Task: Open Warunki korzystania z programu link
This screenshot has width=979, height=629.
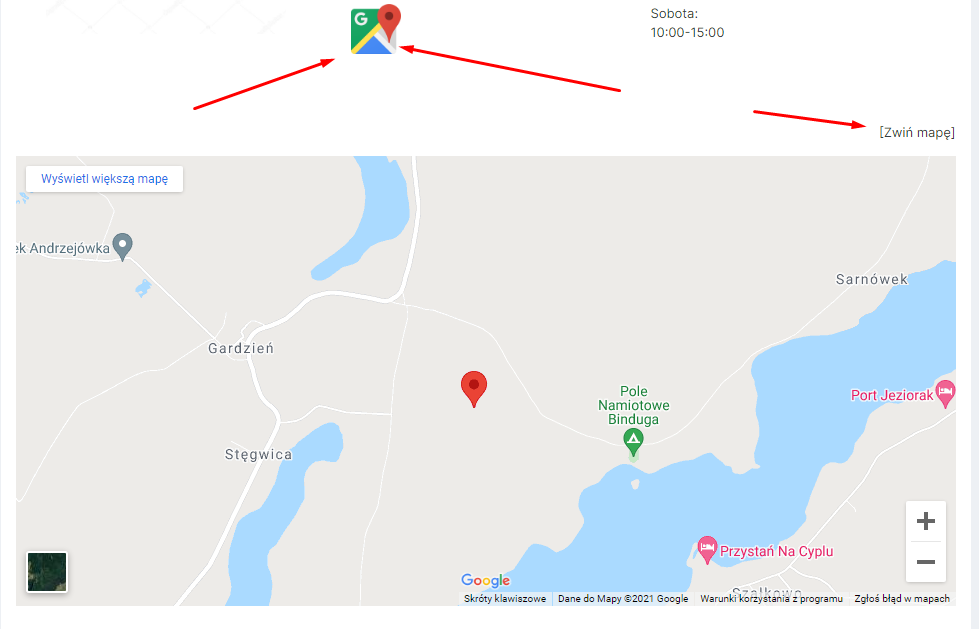Action: 771,598
